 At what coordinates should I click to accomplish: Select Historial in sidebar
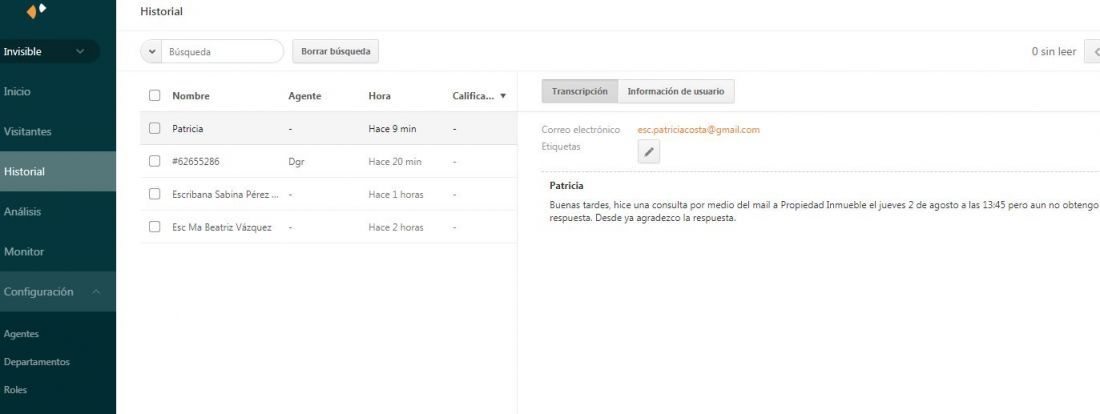58,171
